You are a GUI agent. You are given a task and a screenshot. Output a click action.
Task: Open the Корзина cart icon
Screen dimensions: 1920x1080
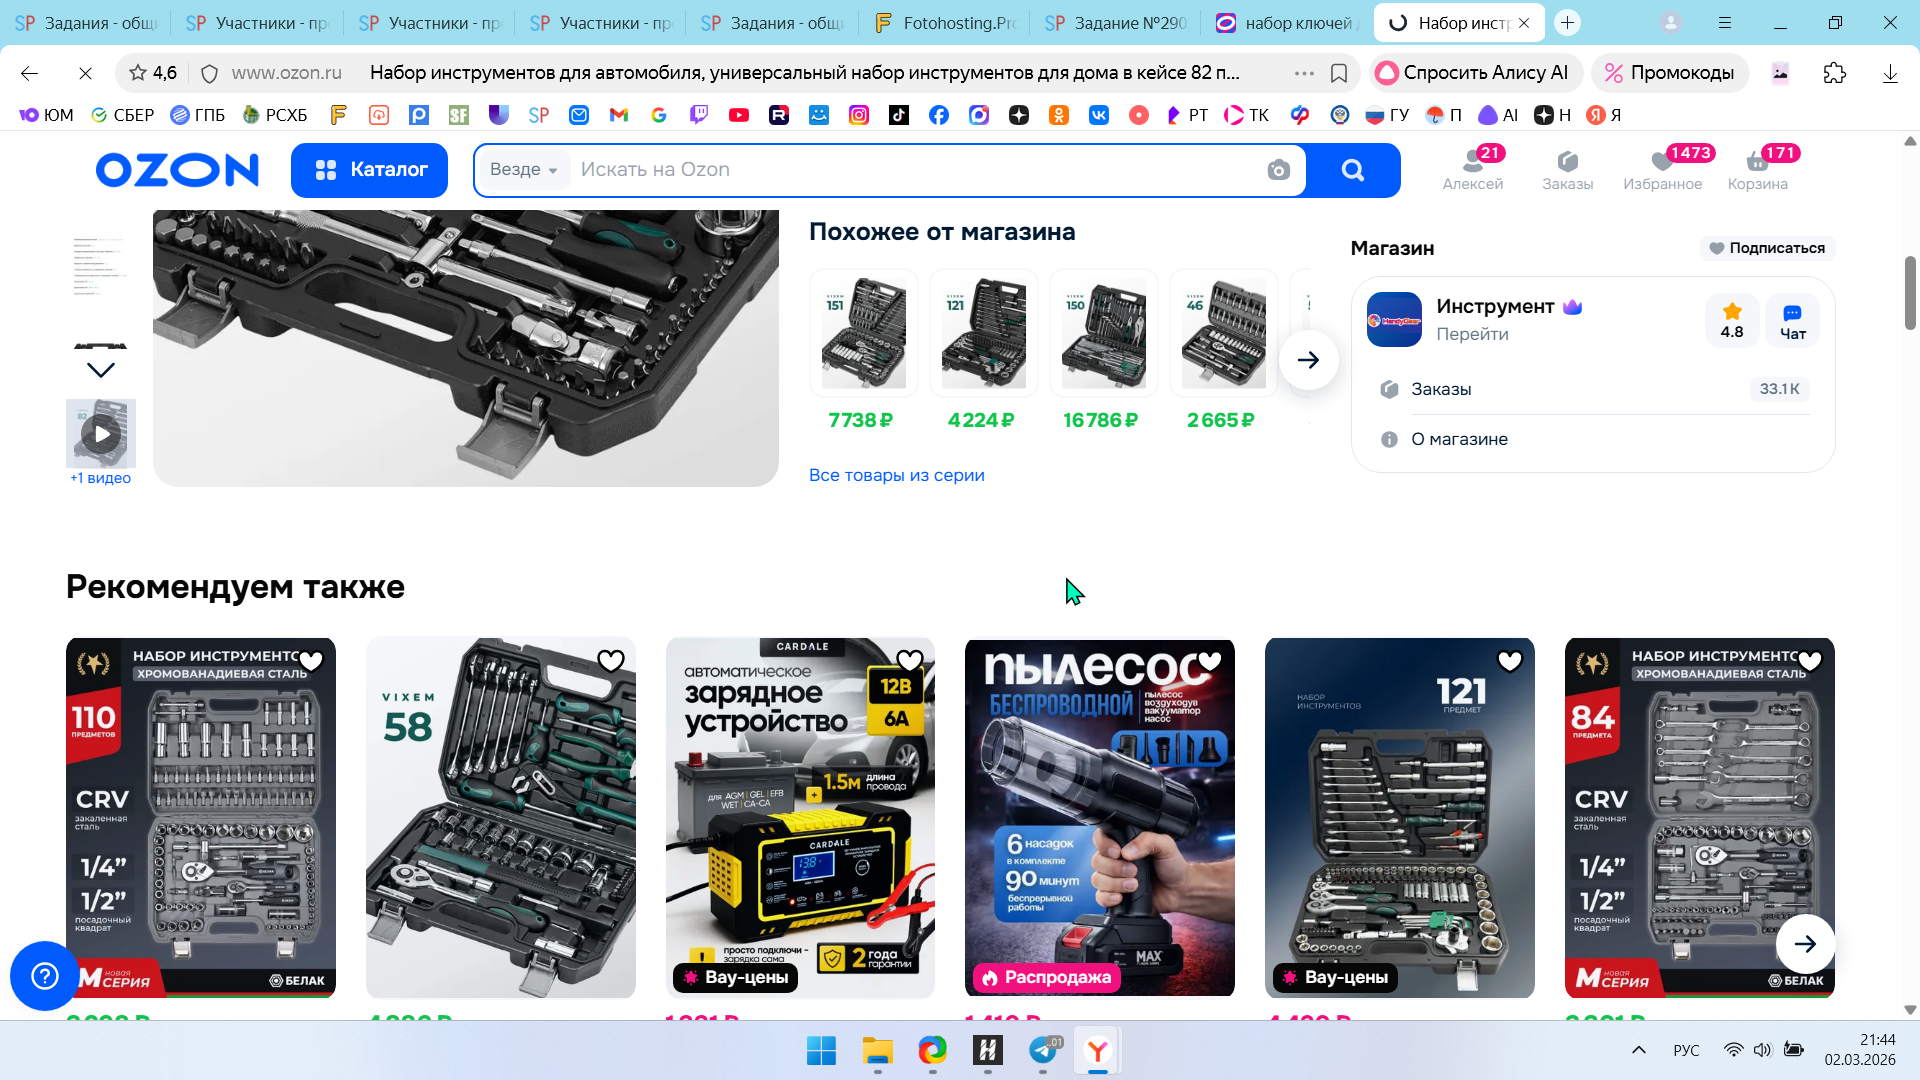(1757, 169)
